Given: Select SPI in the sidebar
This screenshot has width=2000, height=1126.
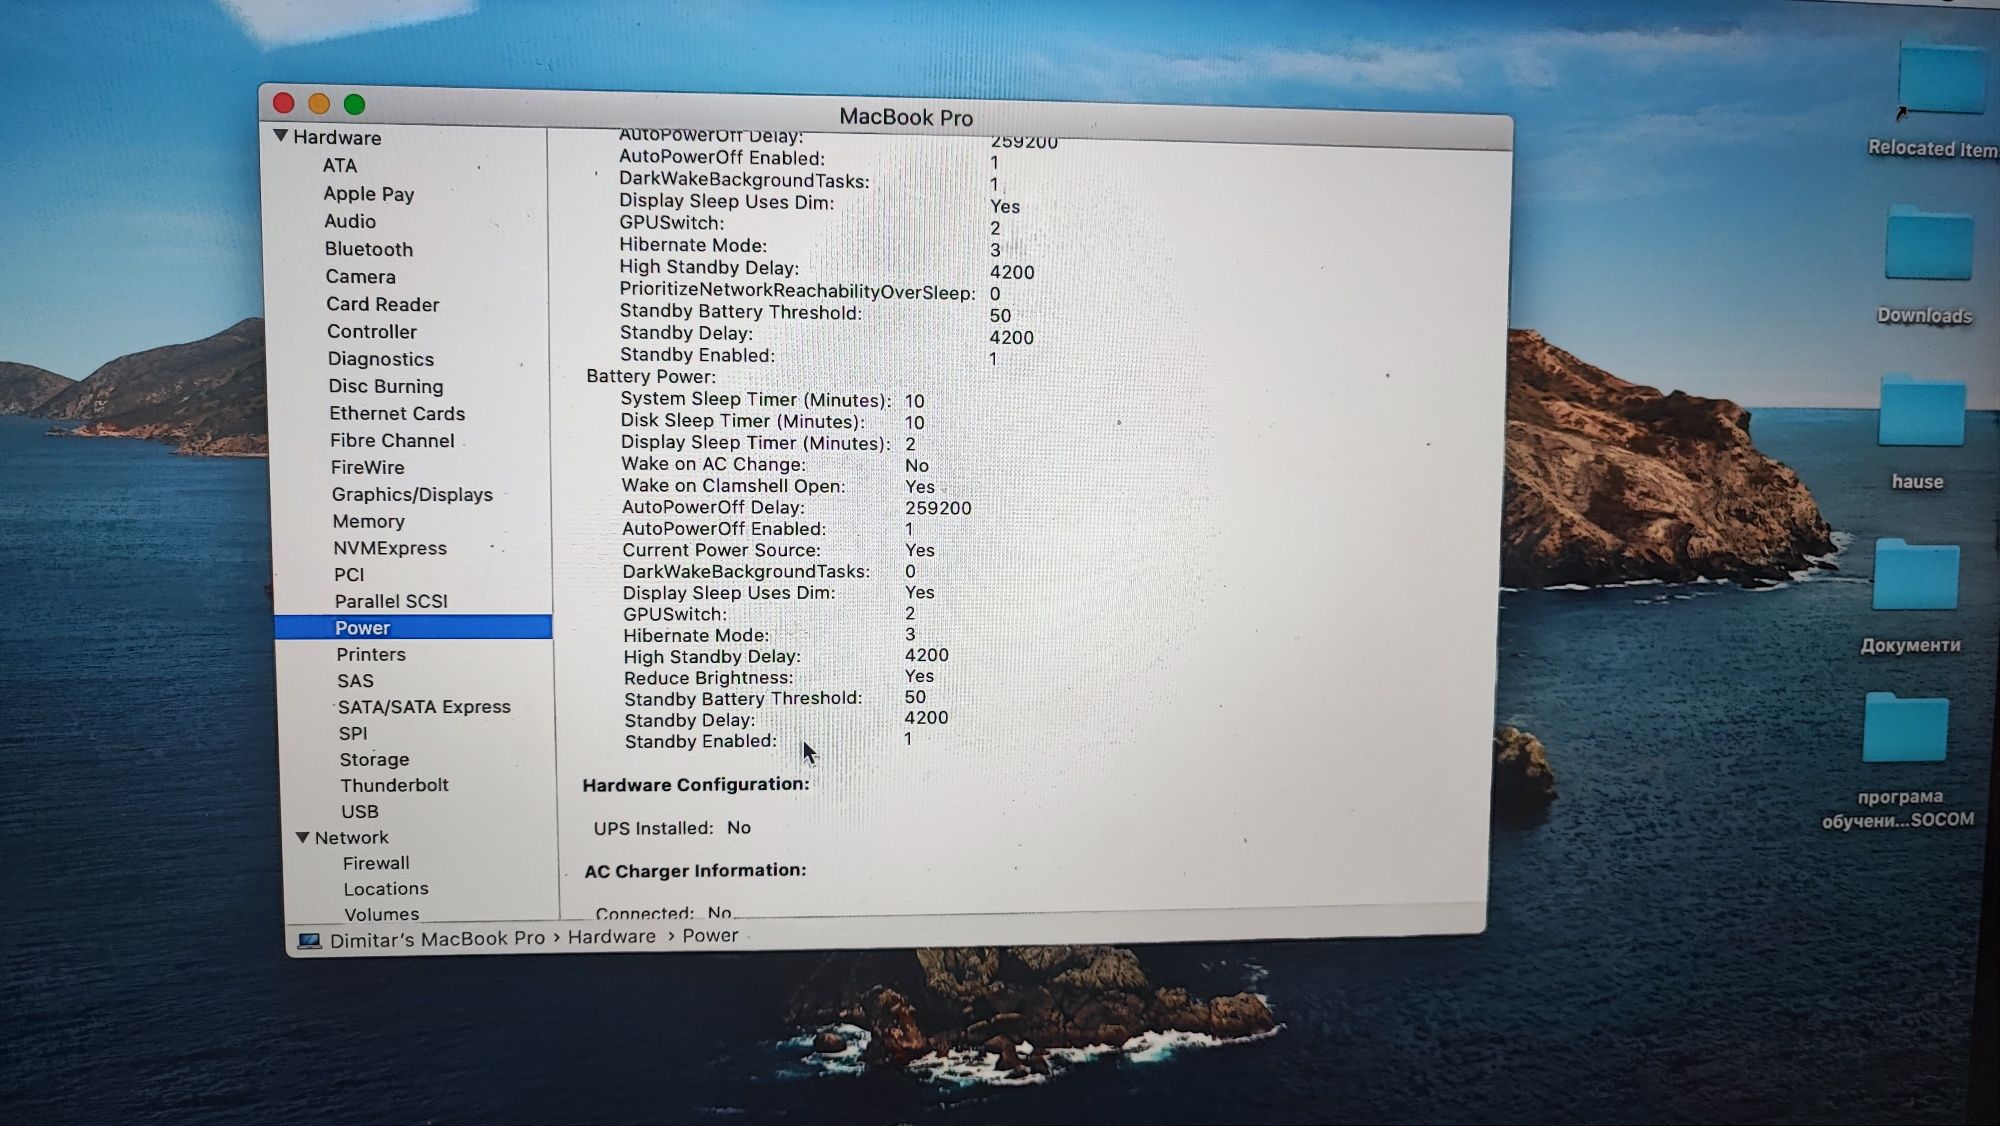Looking at the screenshot, I should pos(353,733).
